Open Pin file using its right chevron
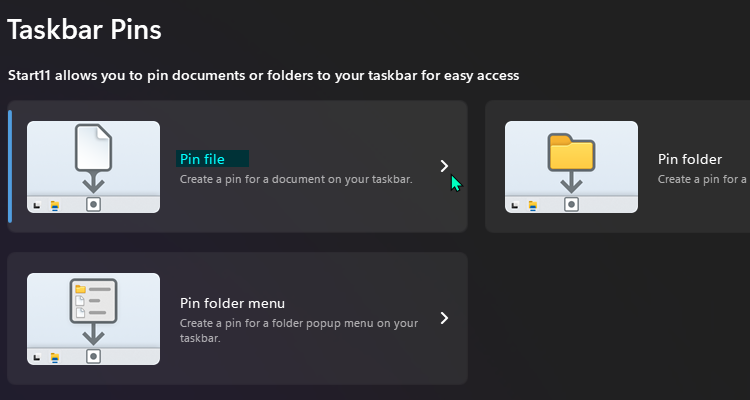The width and height of the screenshot is (750, 400). (444, 166)
